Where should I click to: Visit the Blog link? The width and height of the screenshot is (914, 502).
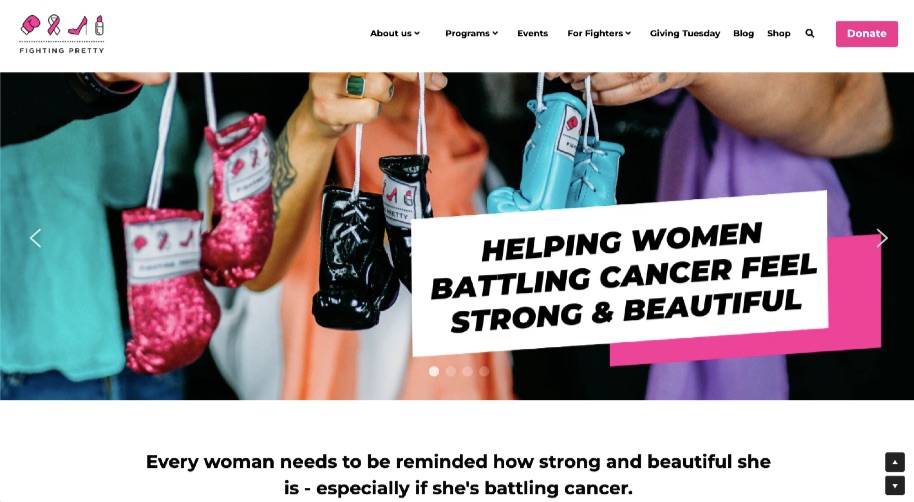[743, 33]
